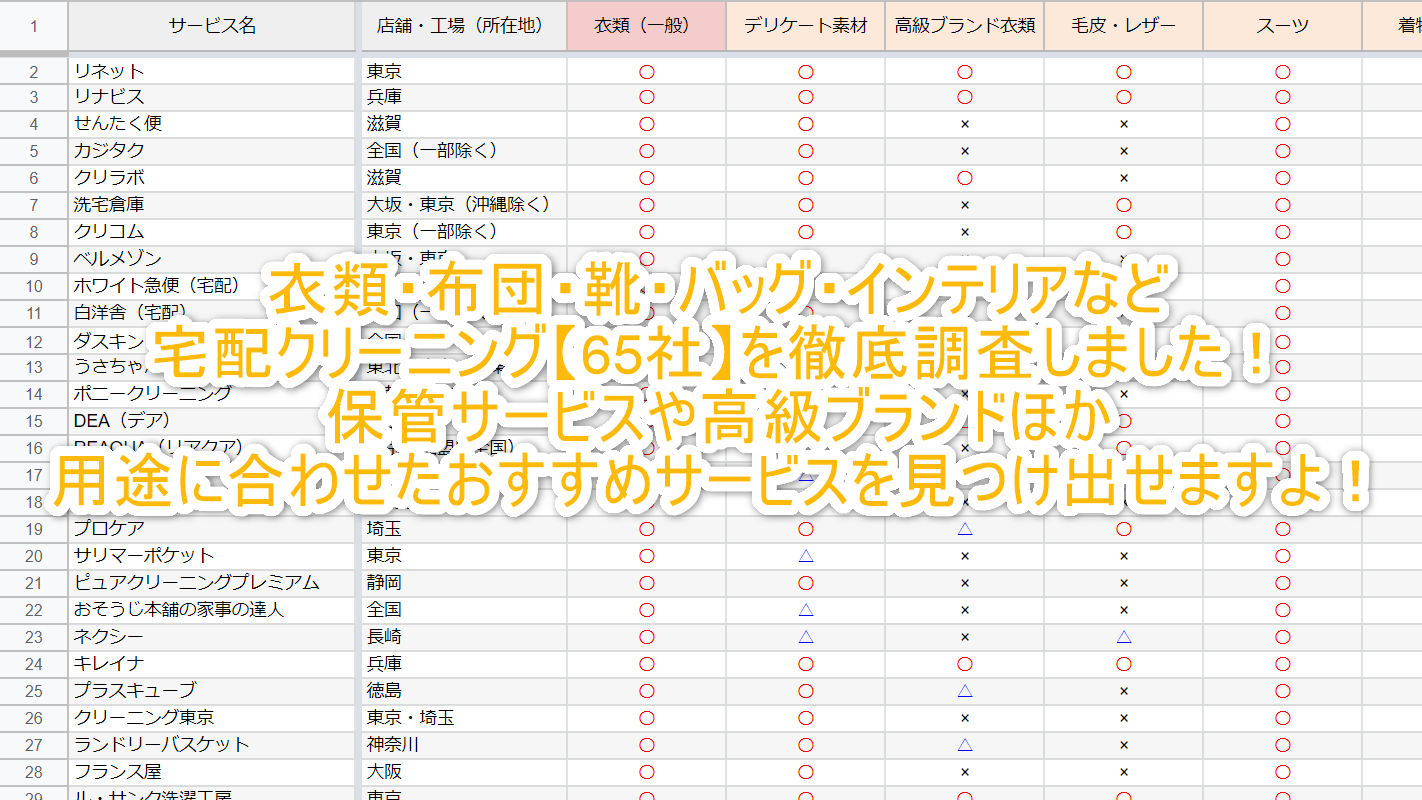The height and width of the screenshot is (800, 1422).
Task: Click the サリマーポケット cell
Action: [213, 556]
